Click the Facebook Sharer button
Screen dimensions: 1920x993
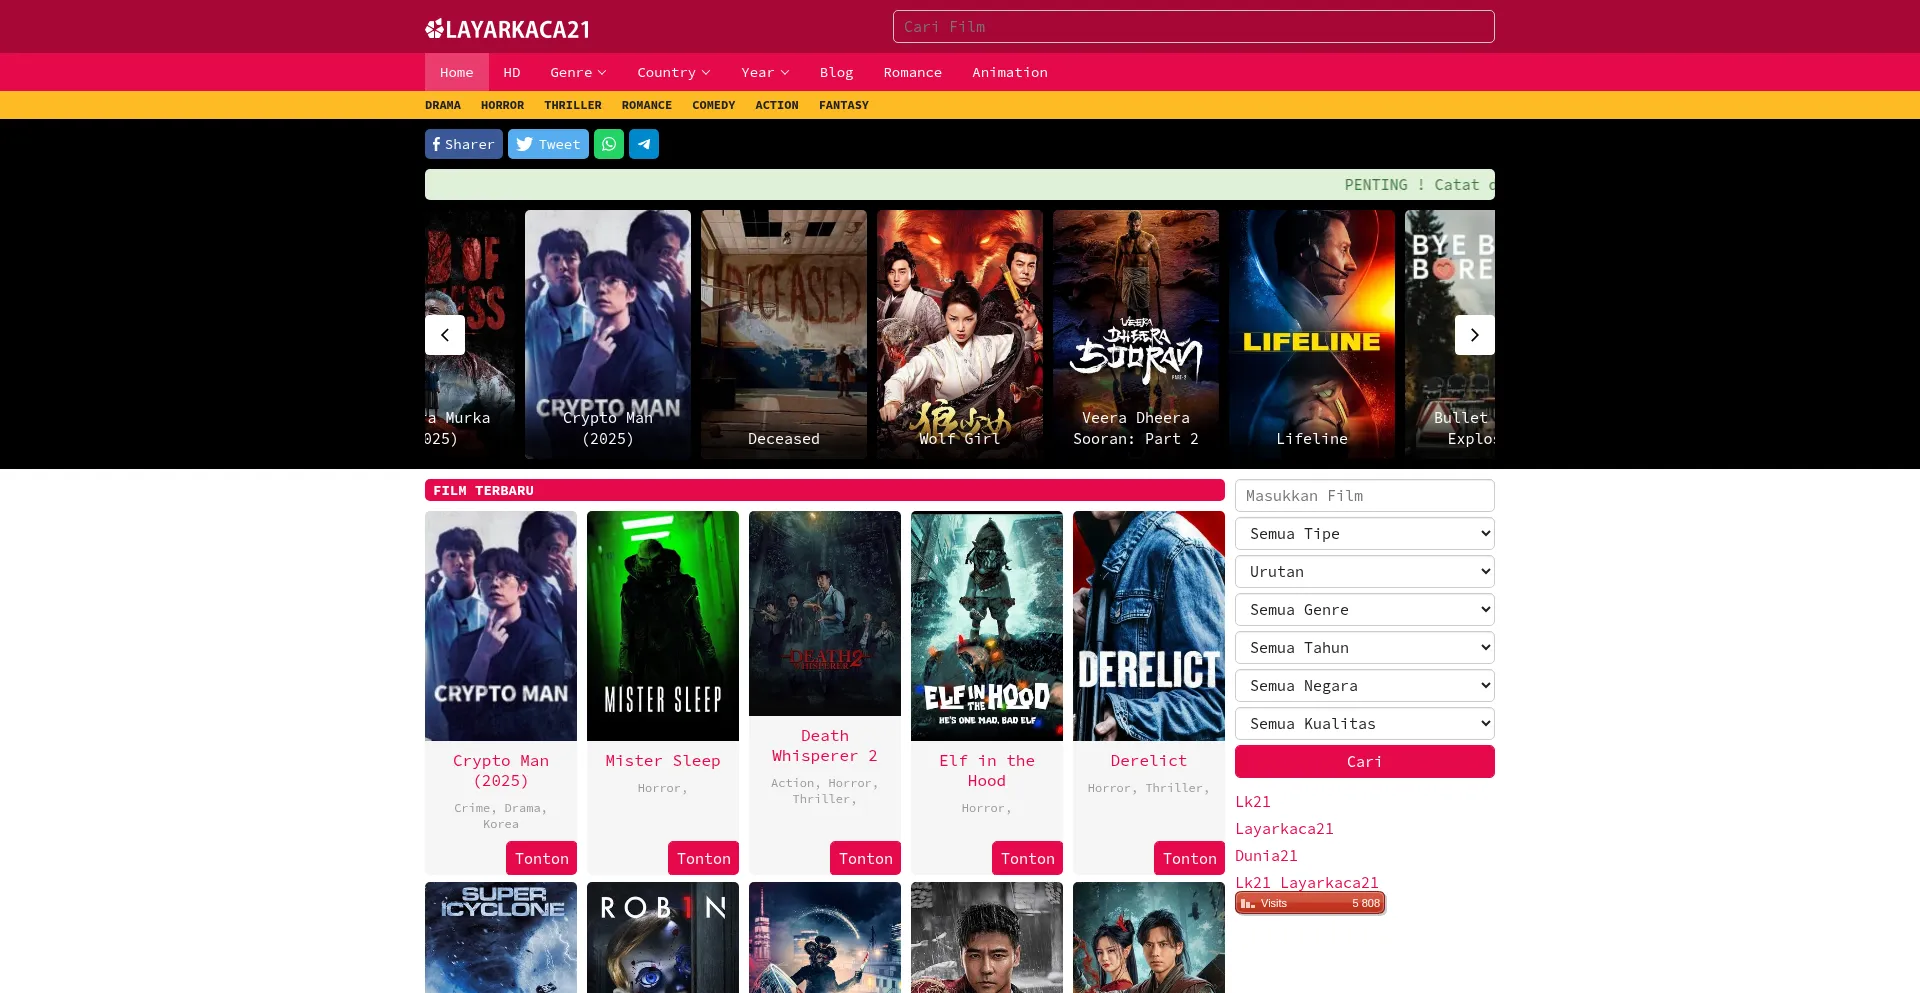click(463, 144)
